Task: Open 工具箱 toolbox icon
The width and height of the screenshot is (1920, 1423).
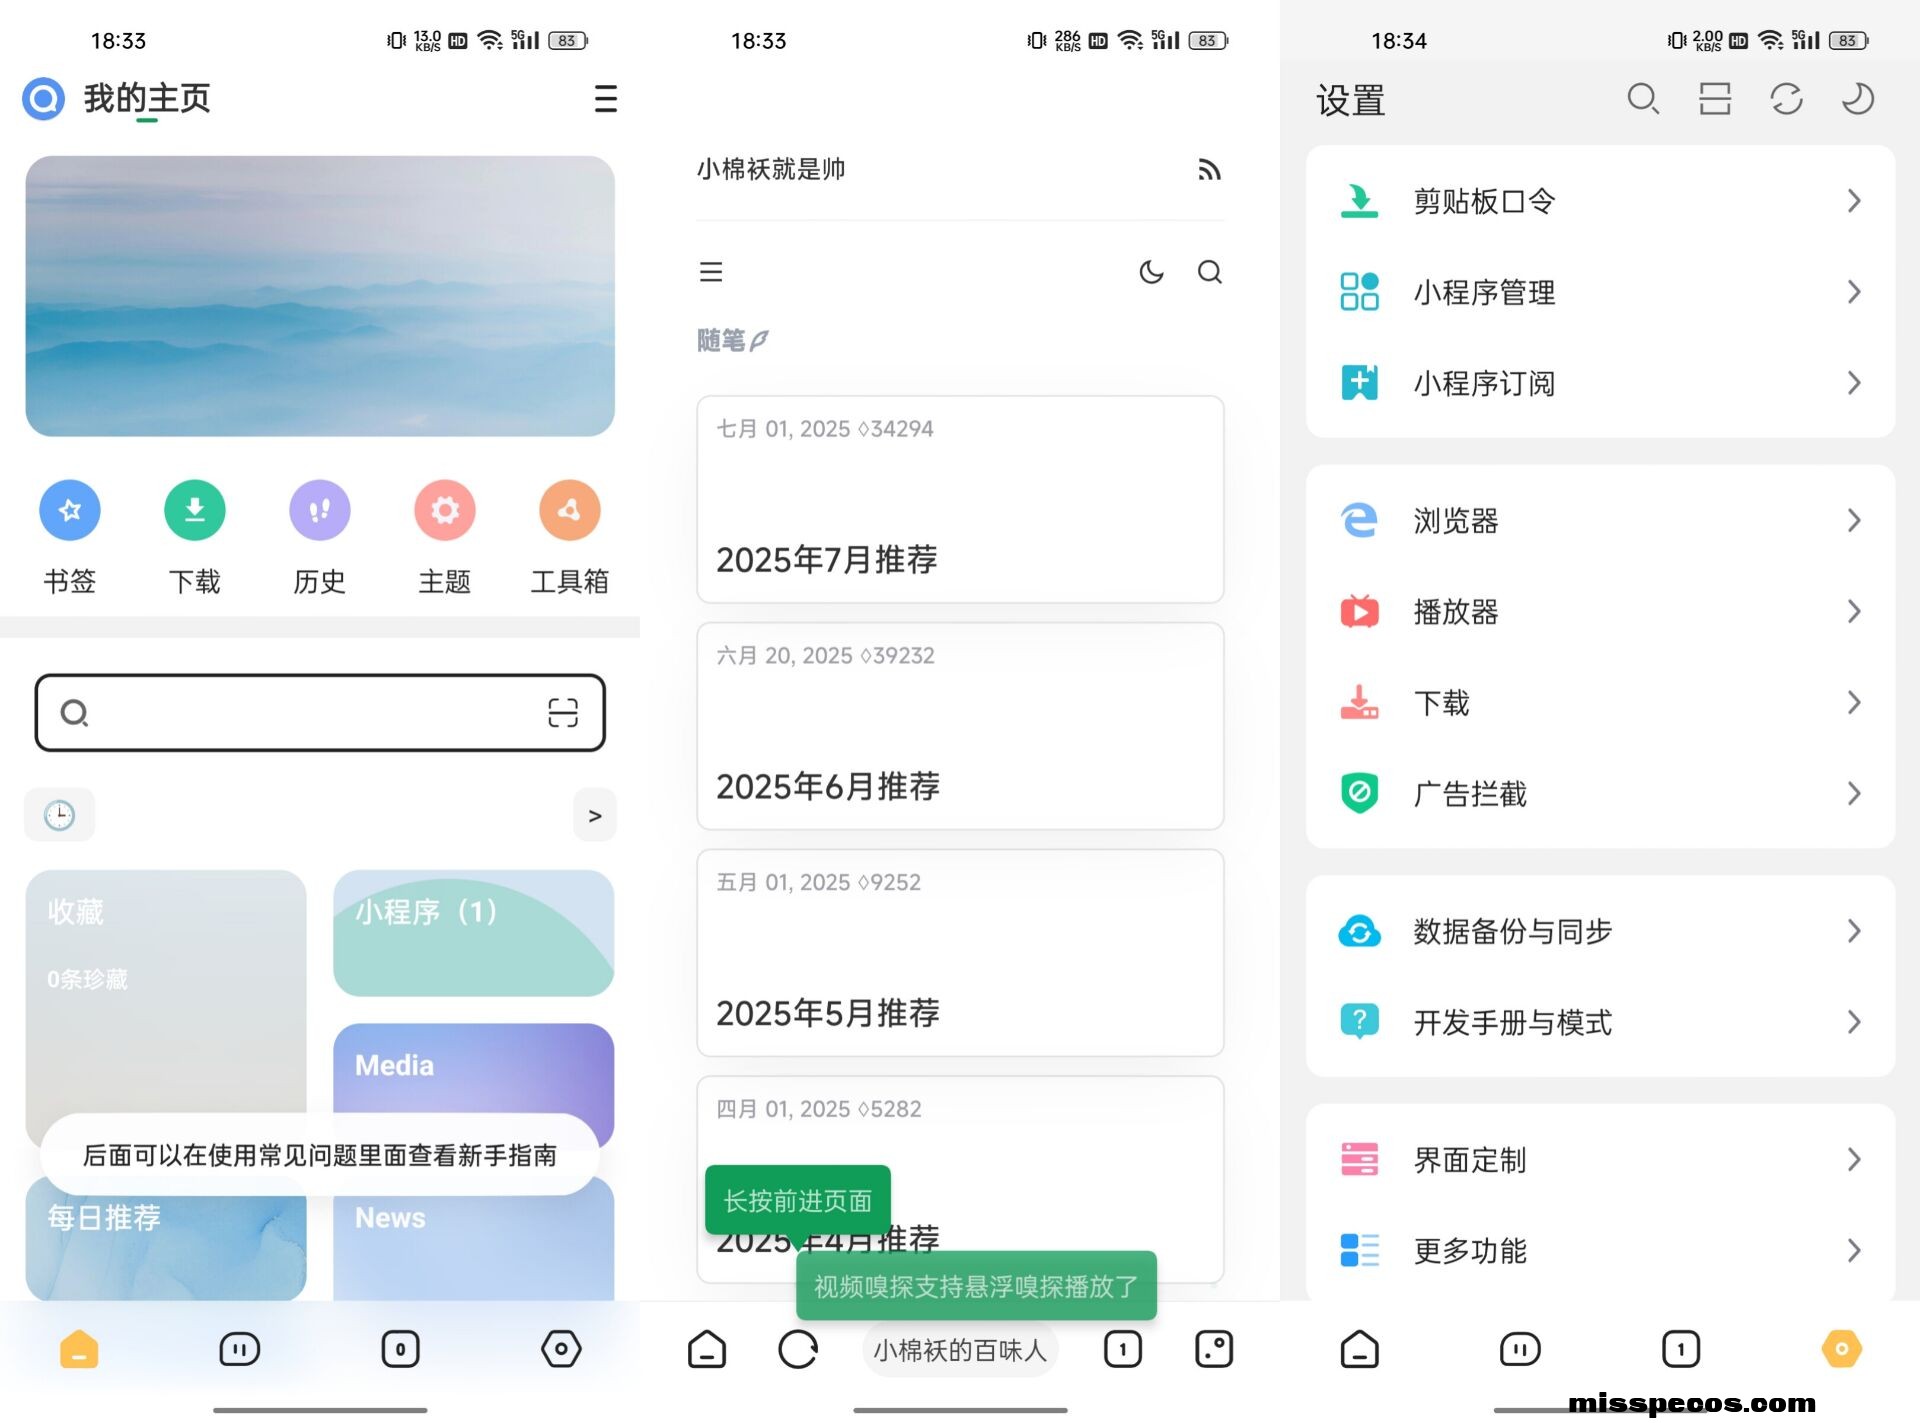Action: point(570,510)
